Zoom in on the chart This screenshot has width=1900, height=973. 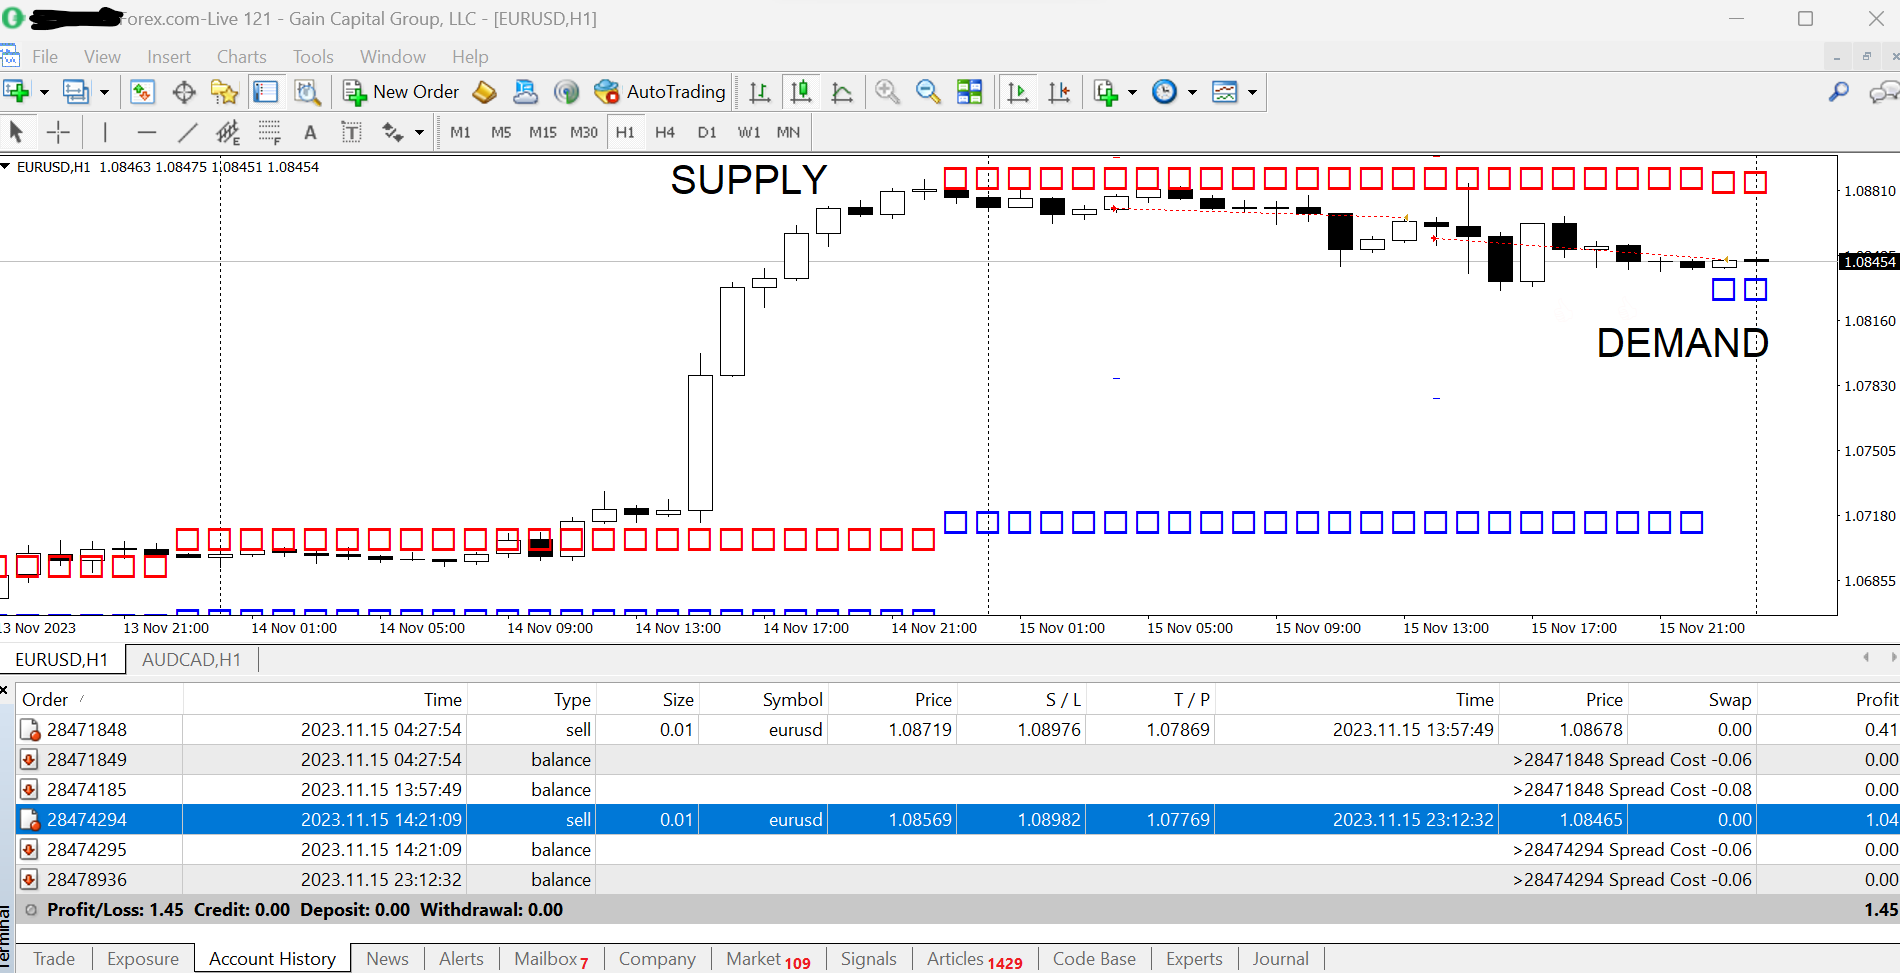(x=887, y=92)
